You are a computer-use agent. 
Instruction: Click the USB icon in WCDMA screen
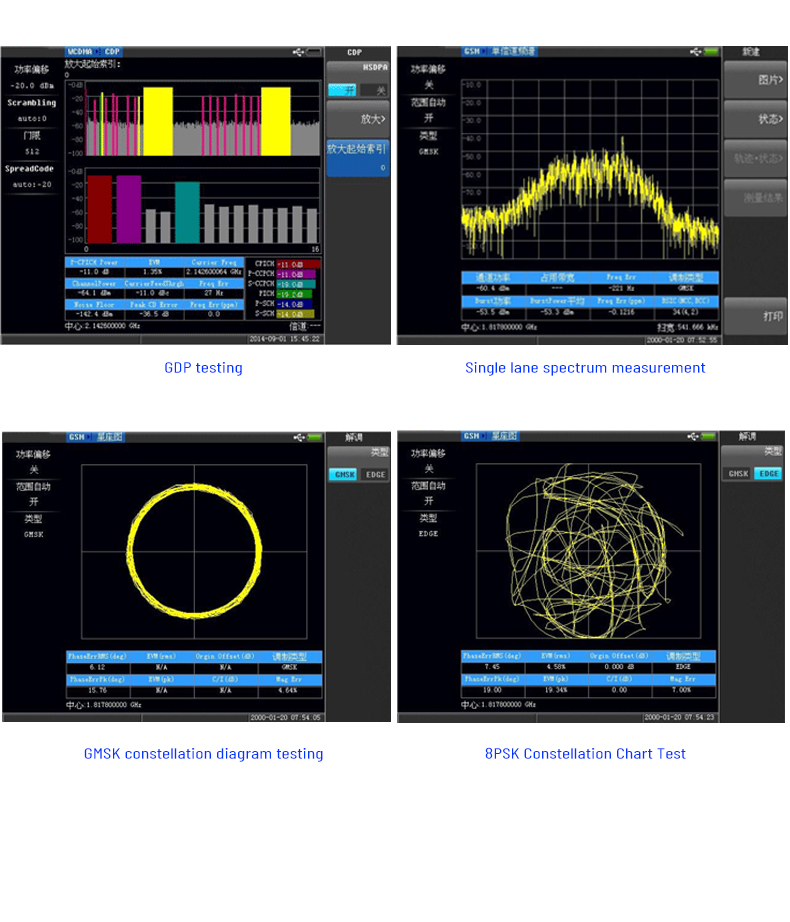[298, 52]
